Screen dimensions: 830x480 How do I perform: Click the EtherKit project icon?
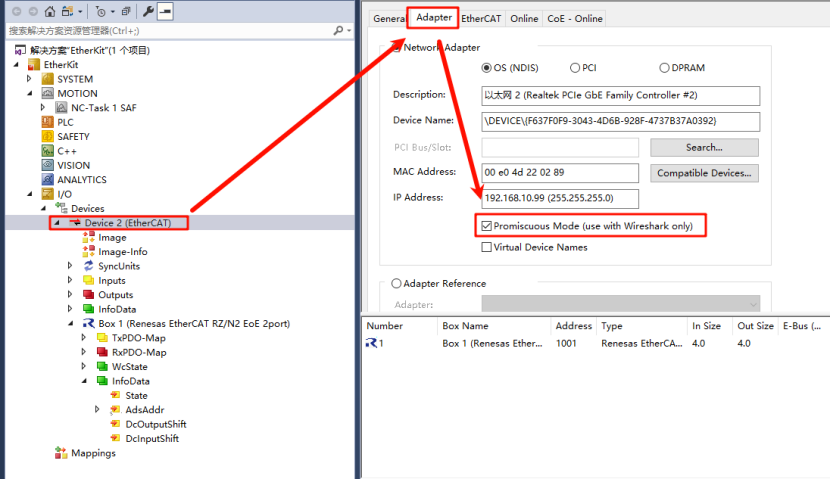click(x=34, y=65)
